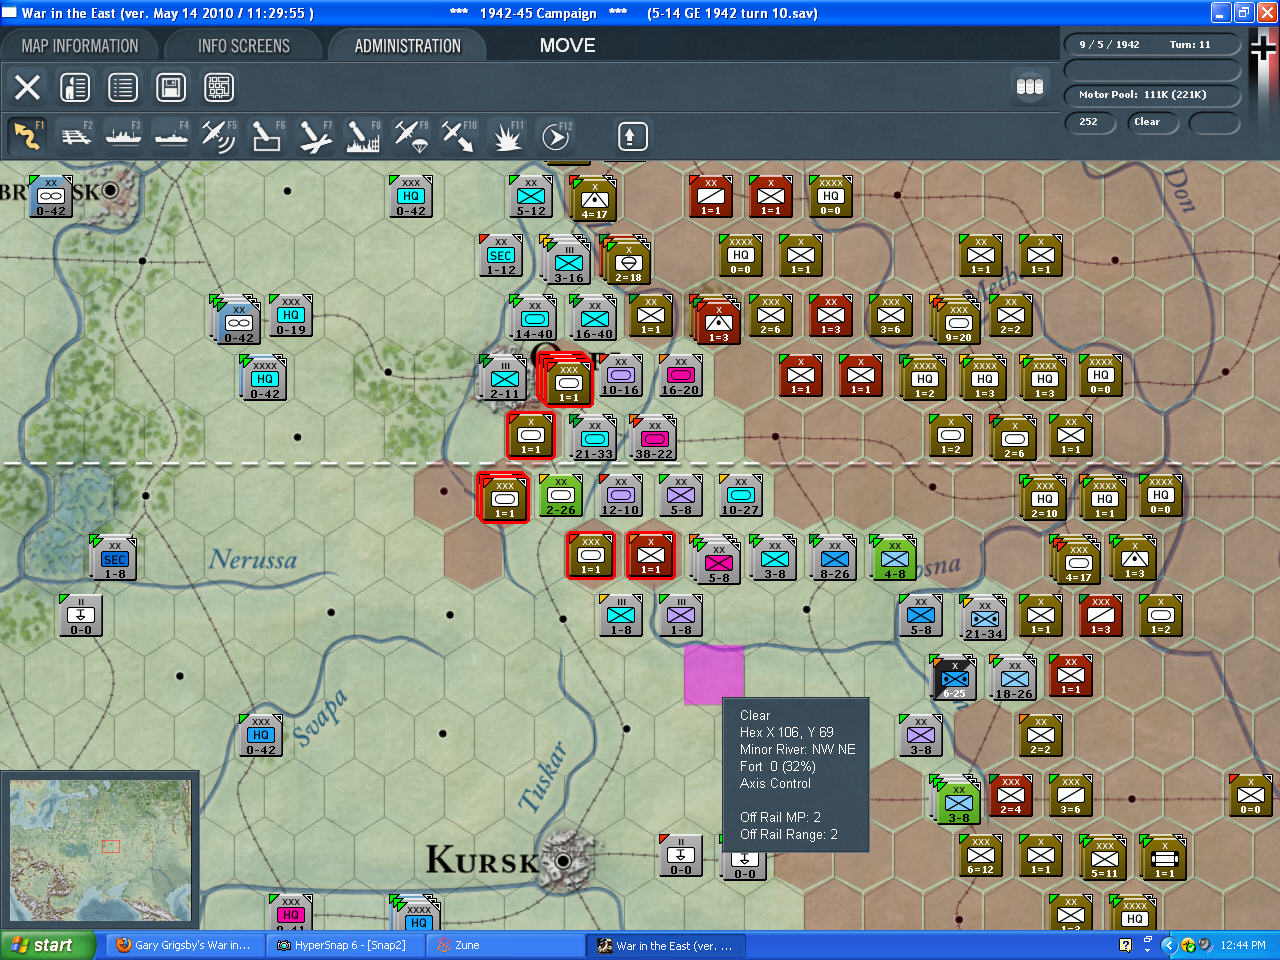Click the minimap overview thumbnail

click(100, 851)
